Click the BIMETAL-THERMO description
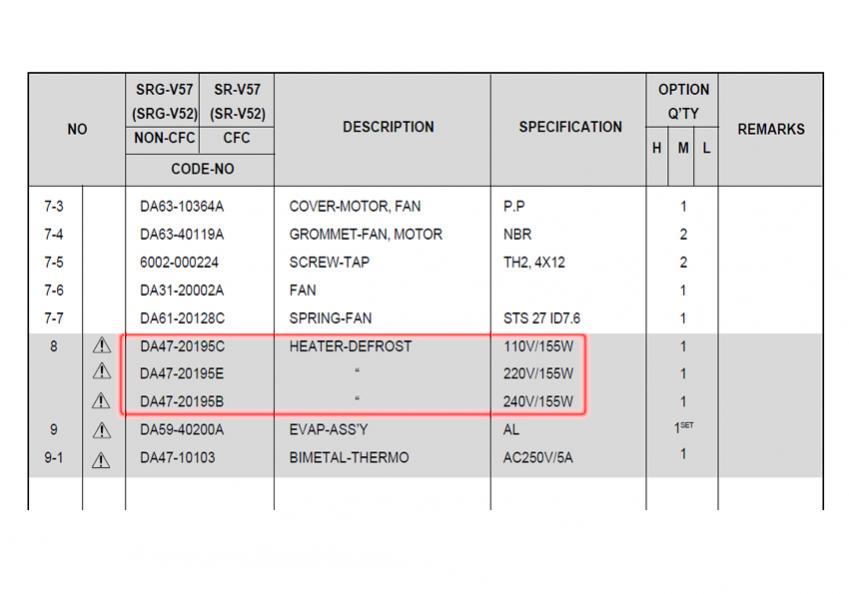 coord(349,458)
